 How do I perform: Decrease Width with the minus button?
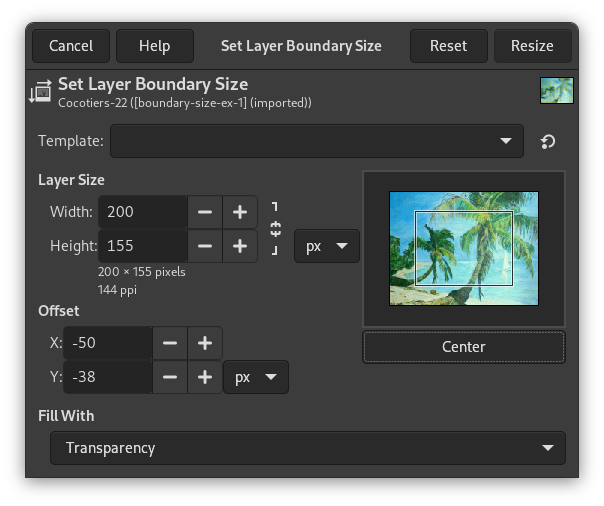point(204,212)
